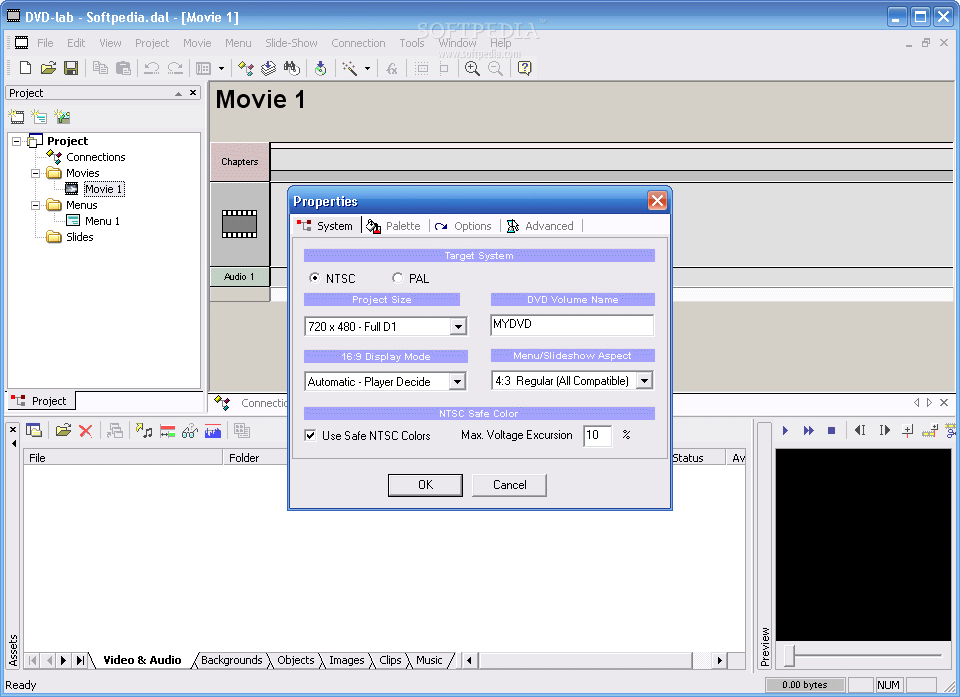The width and height of the screenshot is (960, 697).
Task: Click the film strip icon in Movie 1 timeline
Action: (x=239, y=224)
